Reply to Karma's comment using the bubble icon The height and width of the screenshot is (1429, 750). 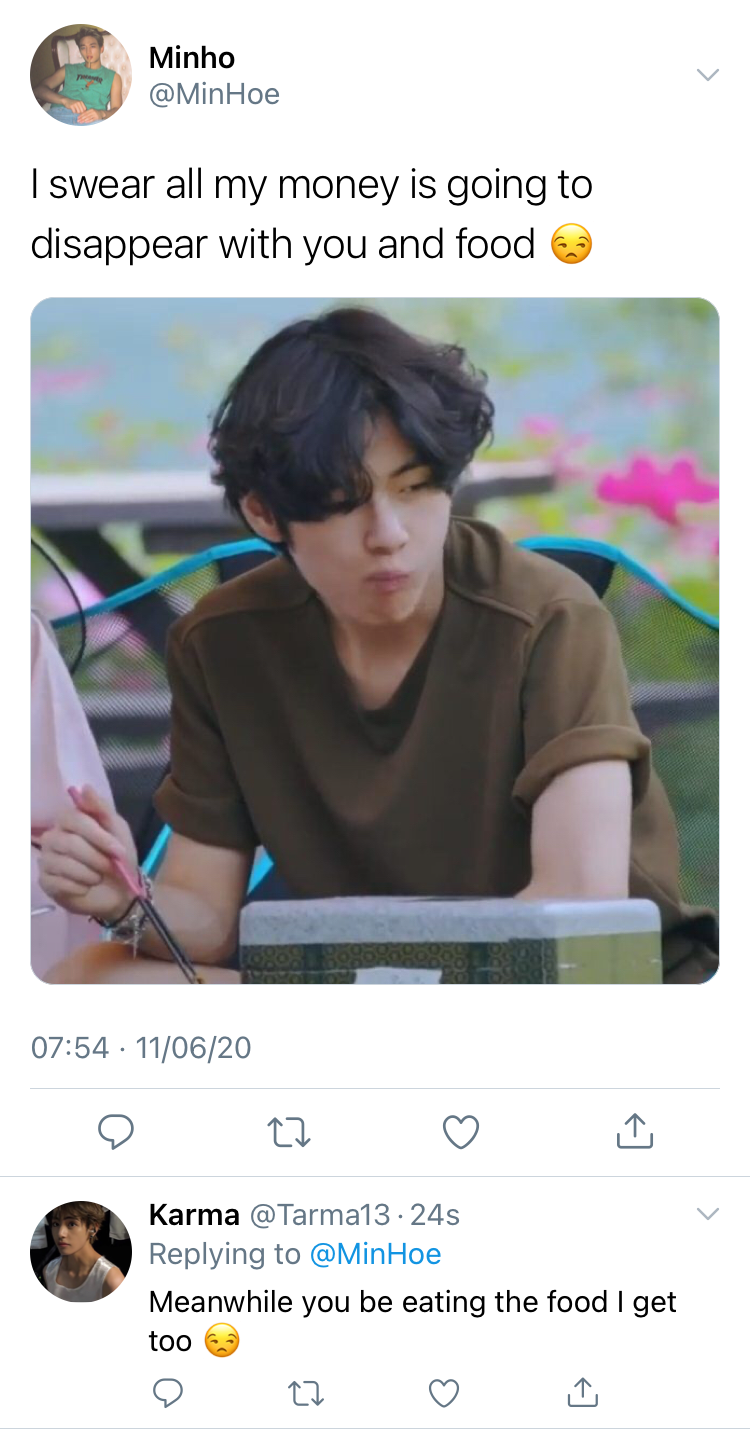pos(167,1392)
